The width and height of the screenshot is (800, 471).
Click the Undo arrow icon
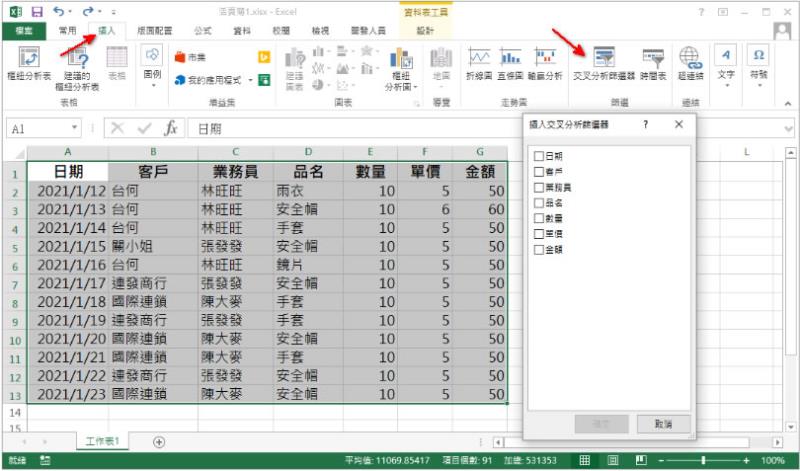tap(59, 11)
